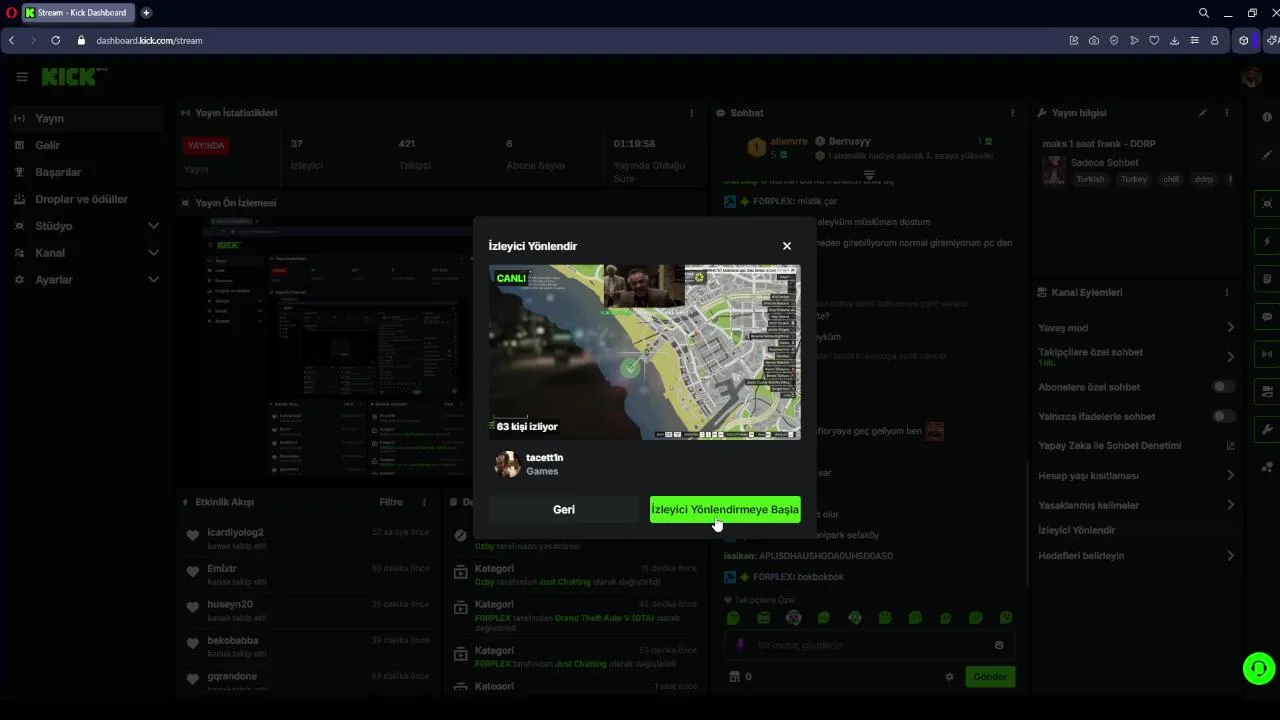Click icardiyolog2 follow activity entry

tap(308, 538)
